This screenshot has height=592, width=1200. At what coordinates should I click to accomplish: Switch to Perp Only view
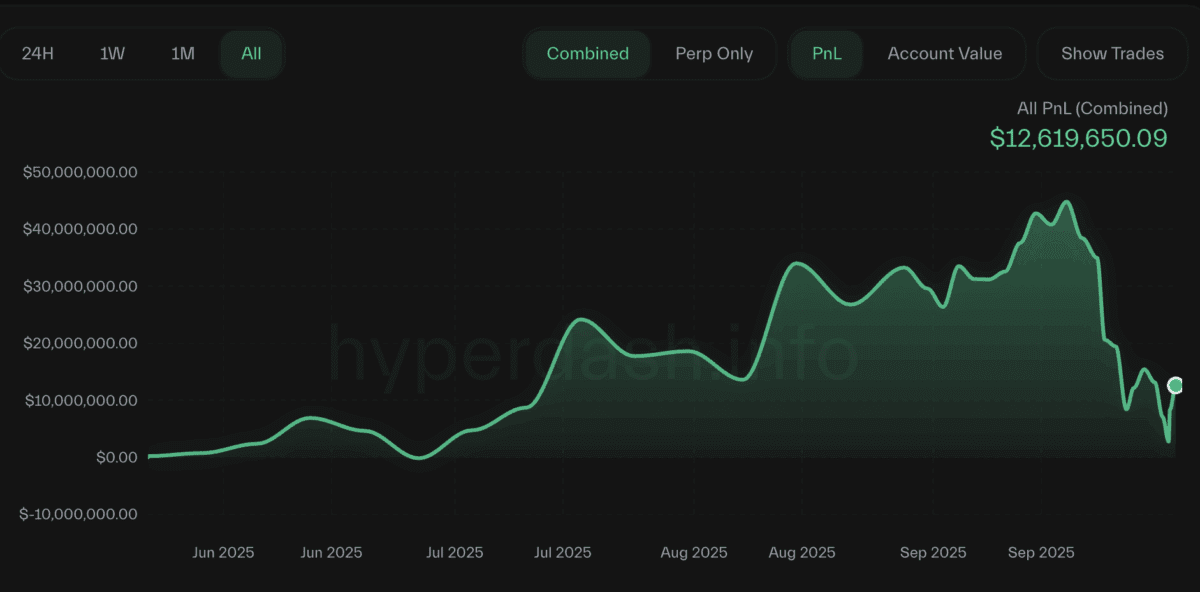(x=714, y=53)
